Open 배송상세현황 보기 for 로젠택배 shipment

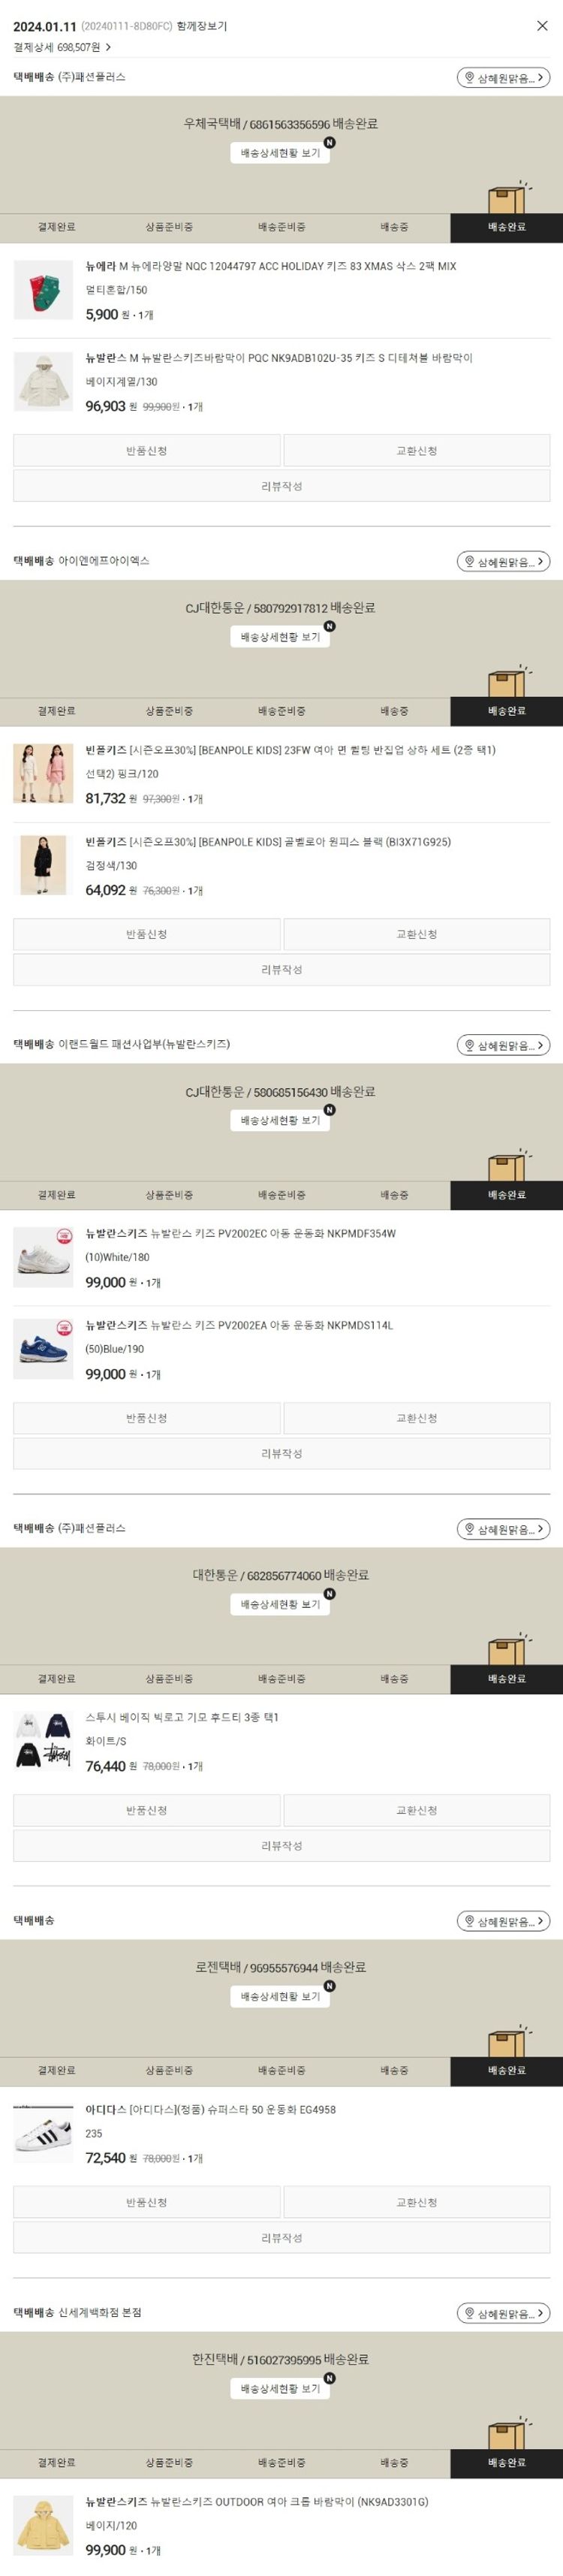pos(280,1997)
